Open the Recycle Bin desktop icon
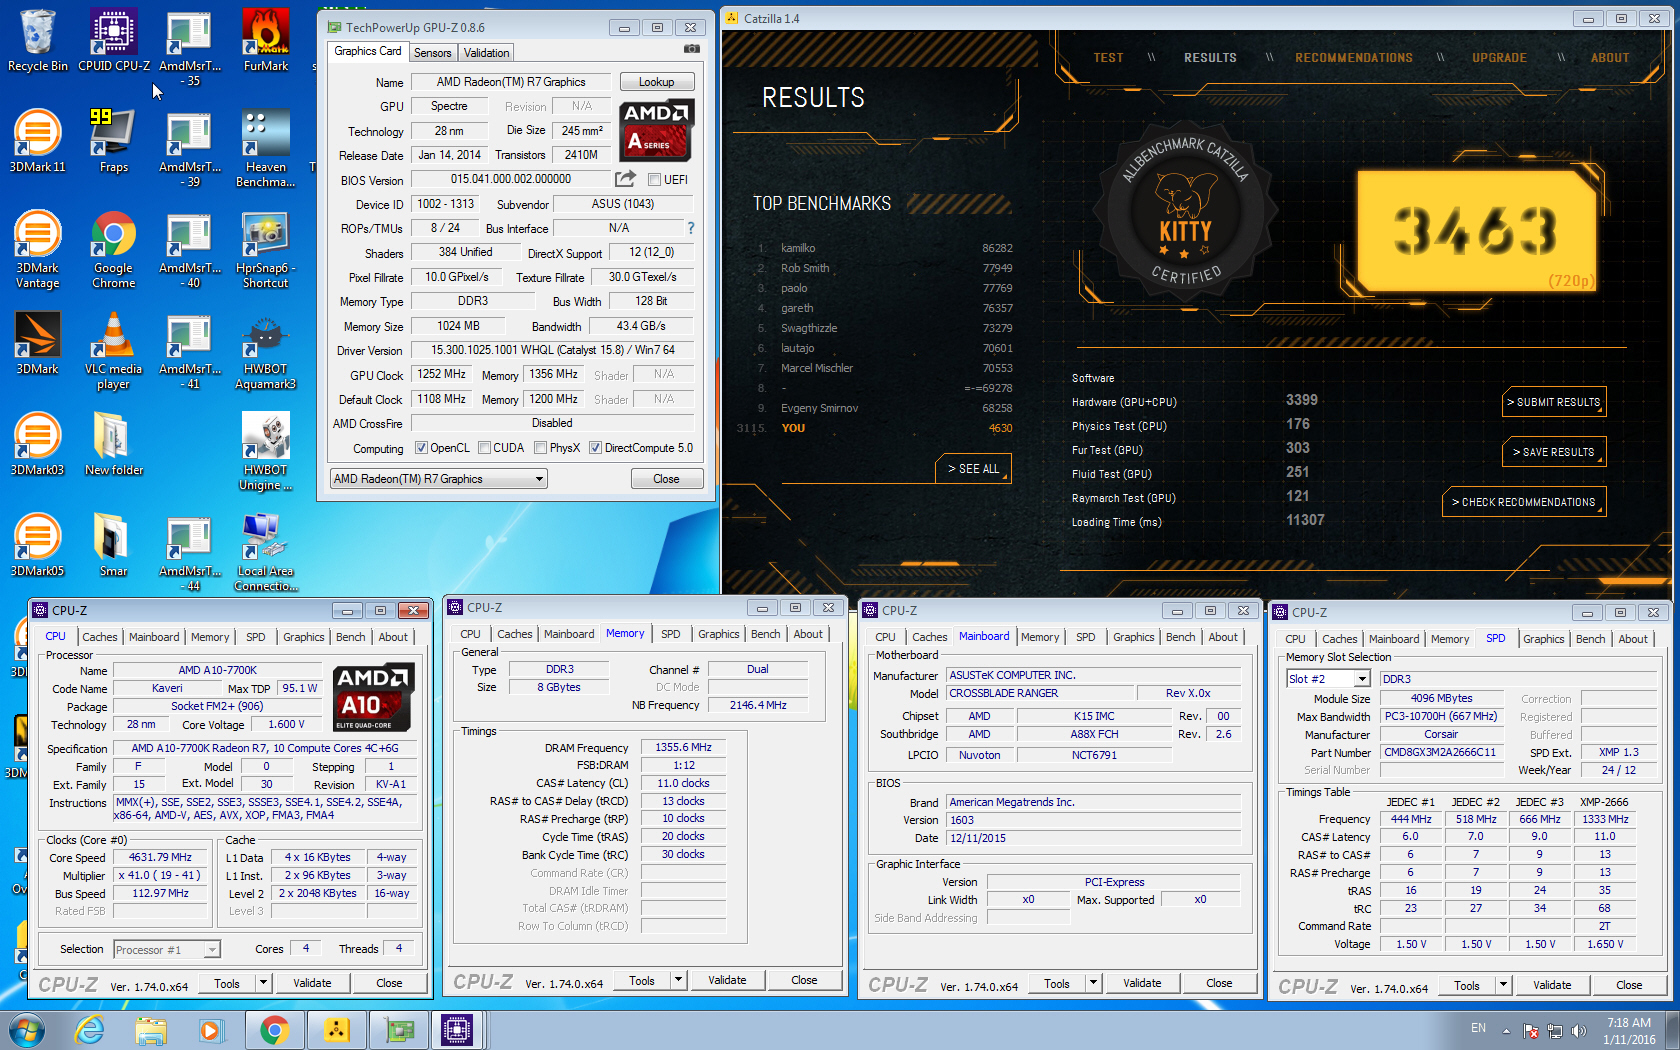This screenshot has height=1050, width=1680. coord(38,40)
